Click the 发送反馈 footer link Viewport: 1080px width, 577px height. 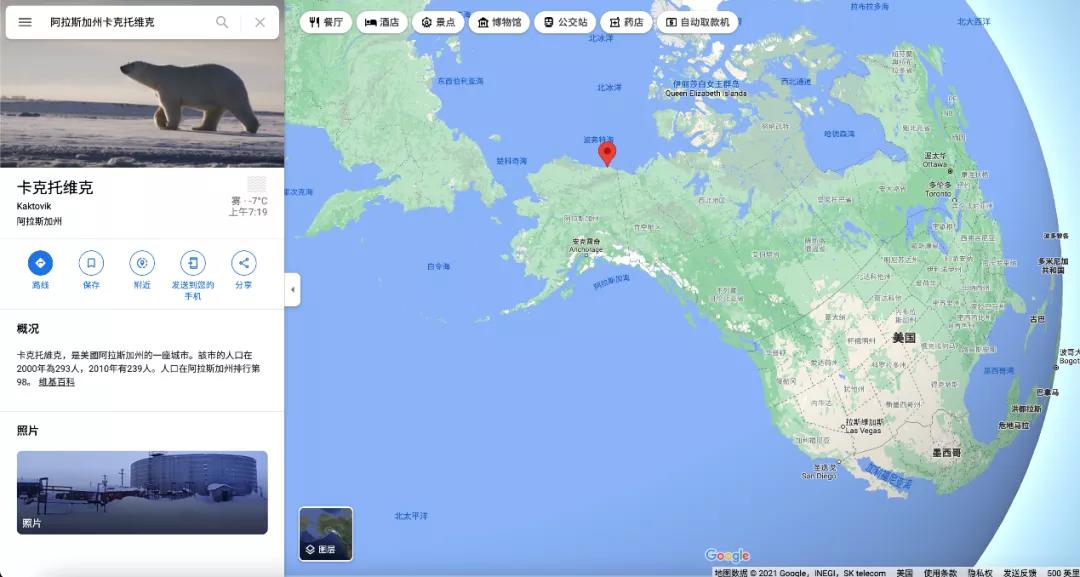[1020, 572]
